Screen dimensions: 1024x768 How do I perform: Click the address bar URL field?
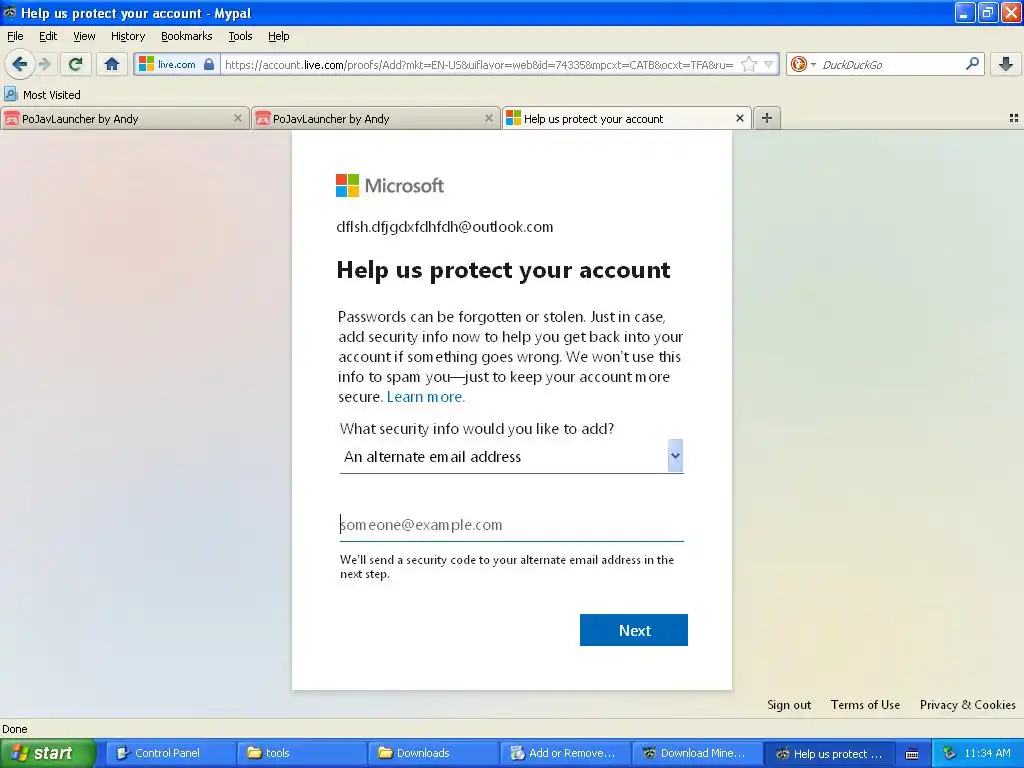(x=479, y=64)
